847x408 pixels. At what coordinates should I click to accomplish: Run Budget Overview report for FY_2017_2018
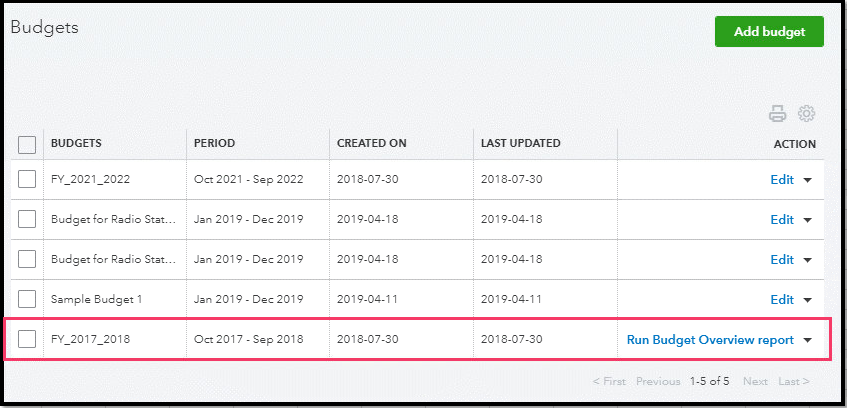[710, 340]
